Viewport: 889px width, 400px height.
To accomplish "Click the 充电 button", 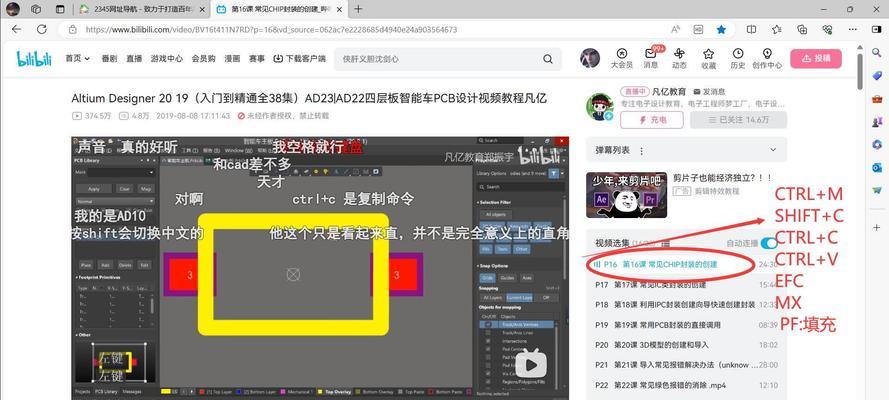I will (x=653, y=120).
